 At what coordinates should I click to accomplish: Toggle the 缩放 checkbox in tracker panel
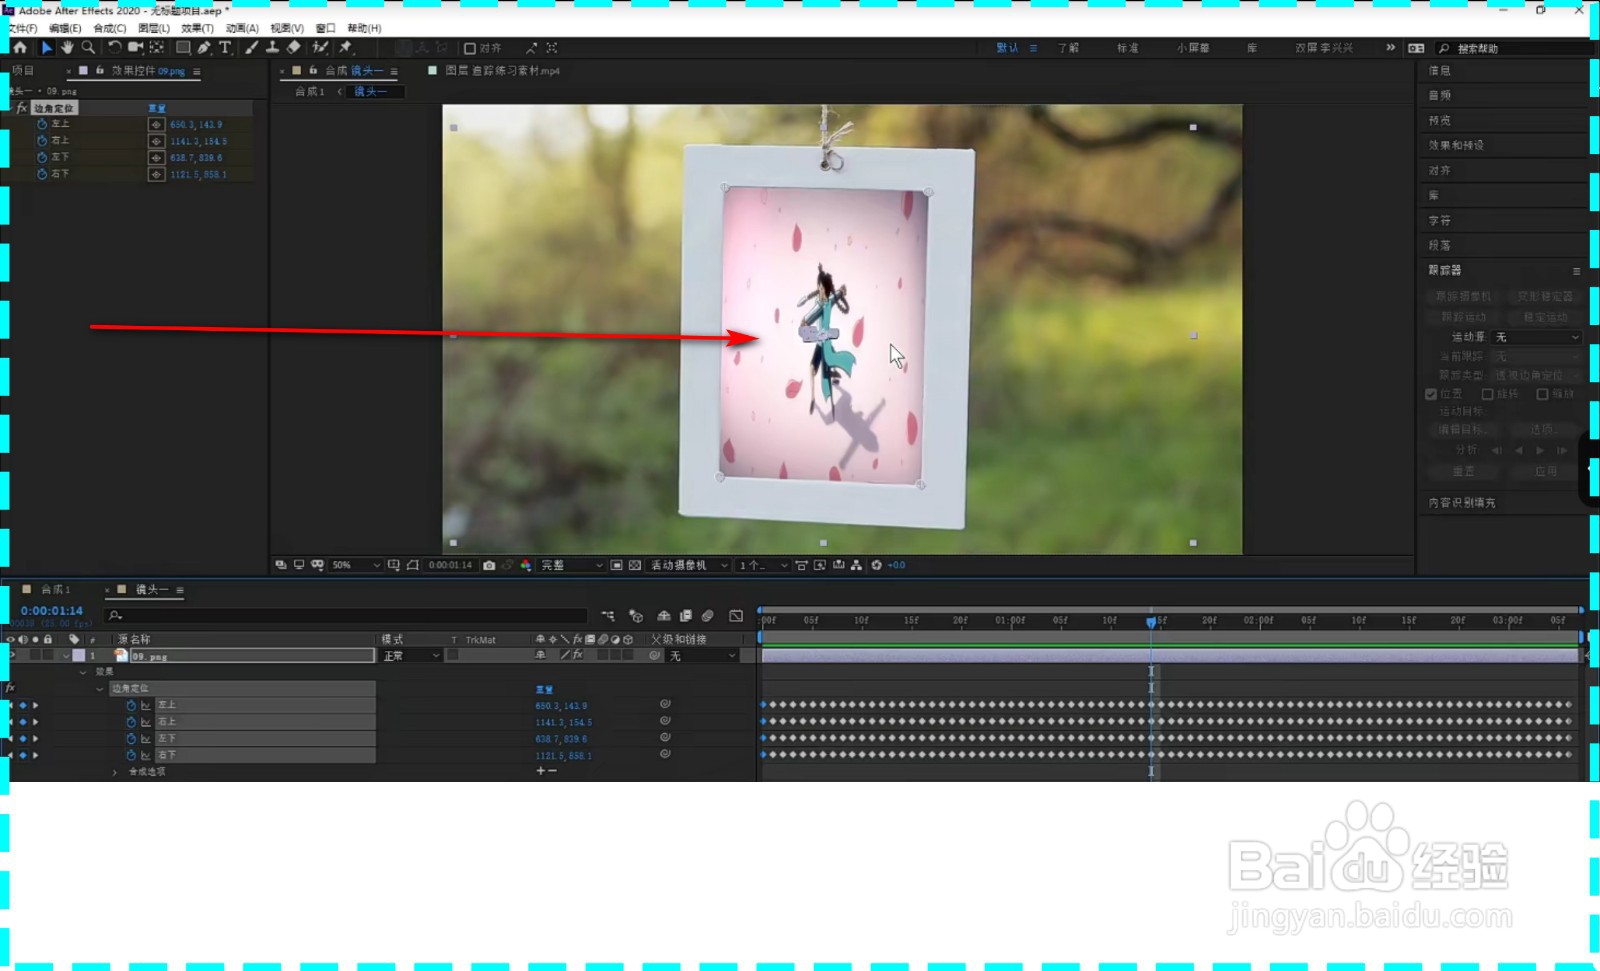click(x=1543, y=394)
